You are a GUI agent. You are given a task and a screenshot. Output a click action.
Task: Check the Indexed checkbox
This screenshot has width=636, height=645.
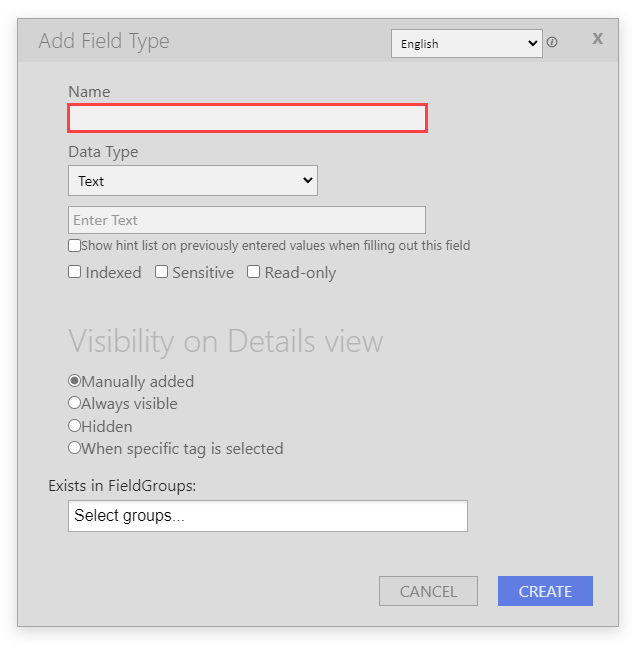74,272
